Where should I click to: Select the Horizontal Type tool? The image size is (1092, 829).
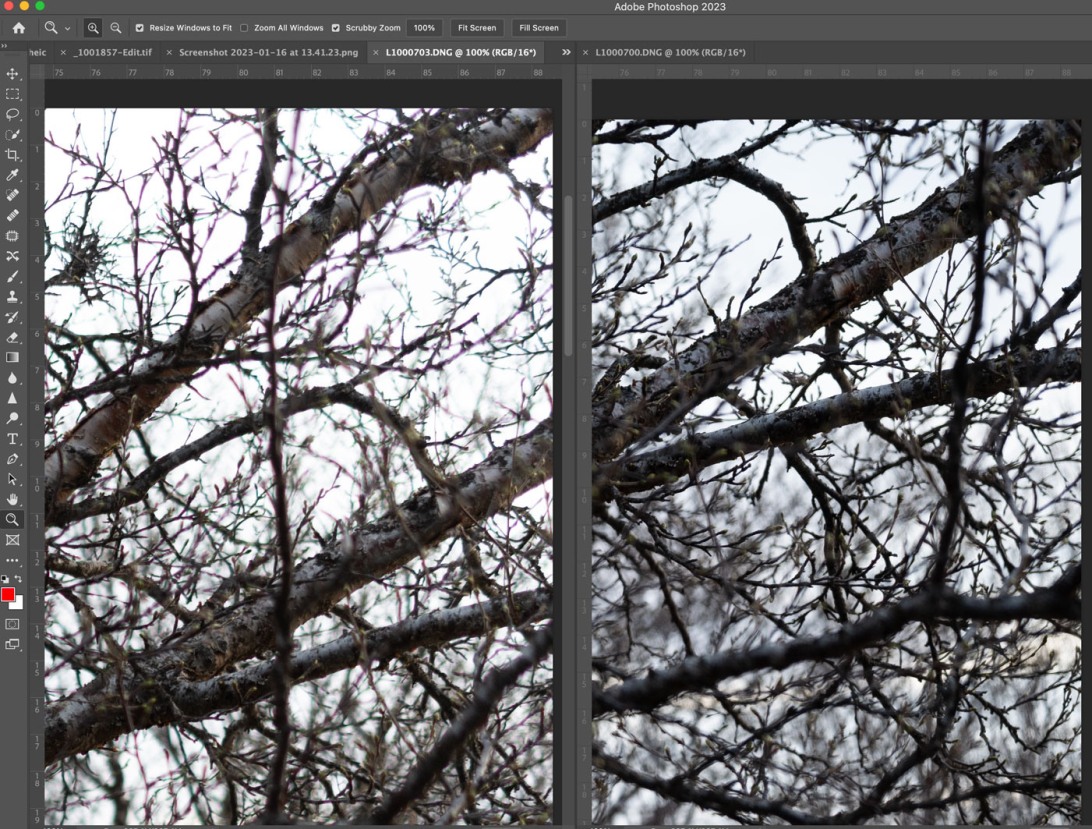click(12, 439)
